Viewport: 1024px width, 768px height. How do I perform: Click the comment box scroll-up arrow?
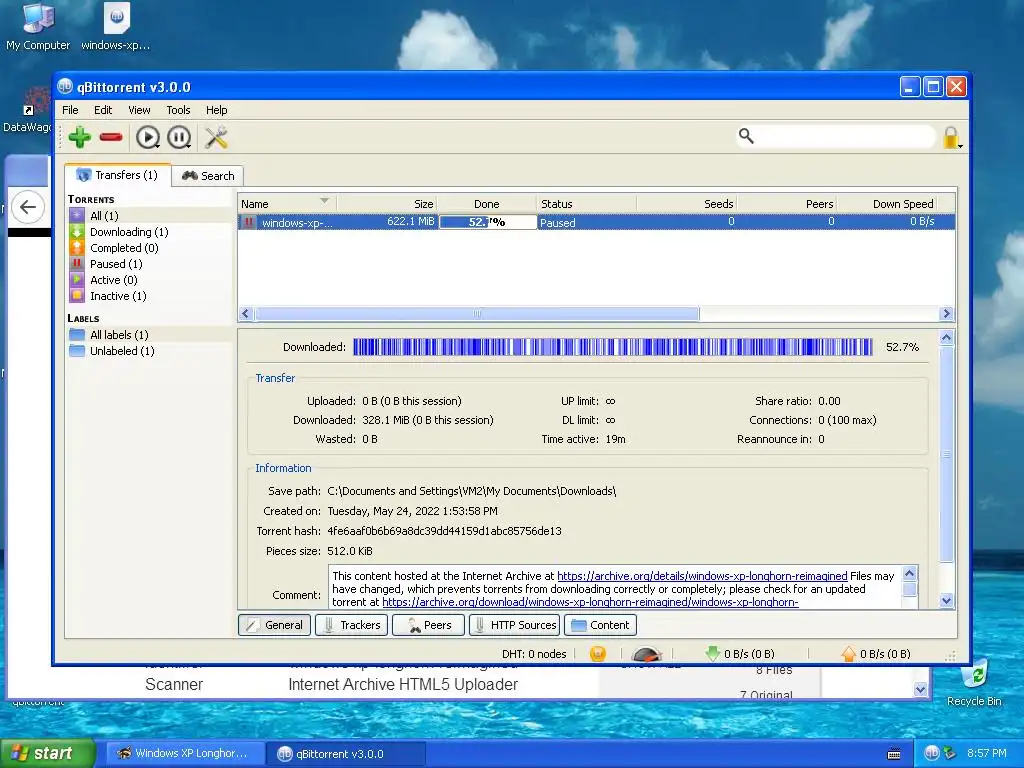[909, 574]
